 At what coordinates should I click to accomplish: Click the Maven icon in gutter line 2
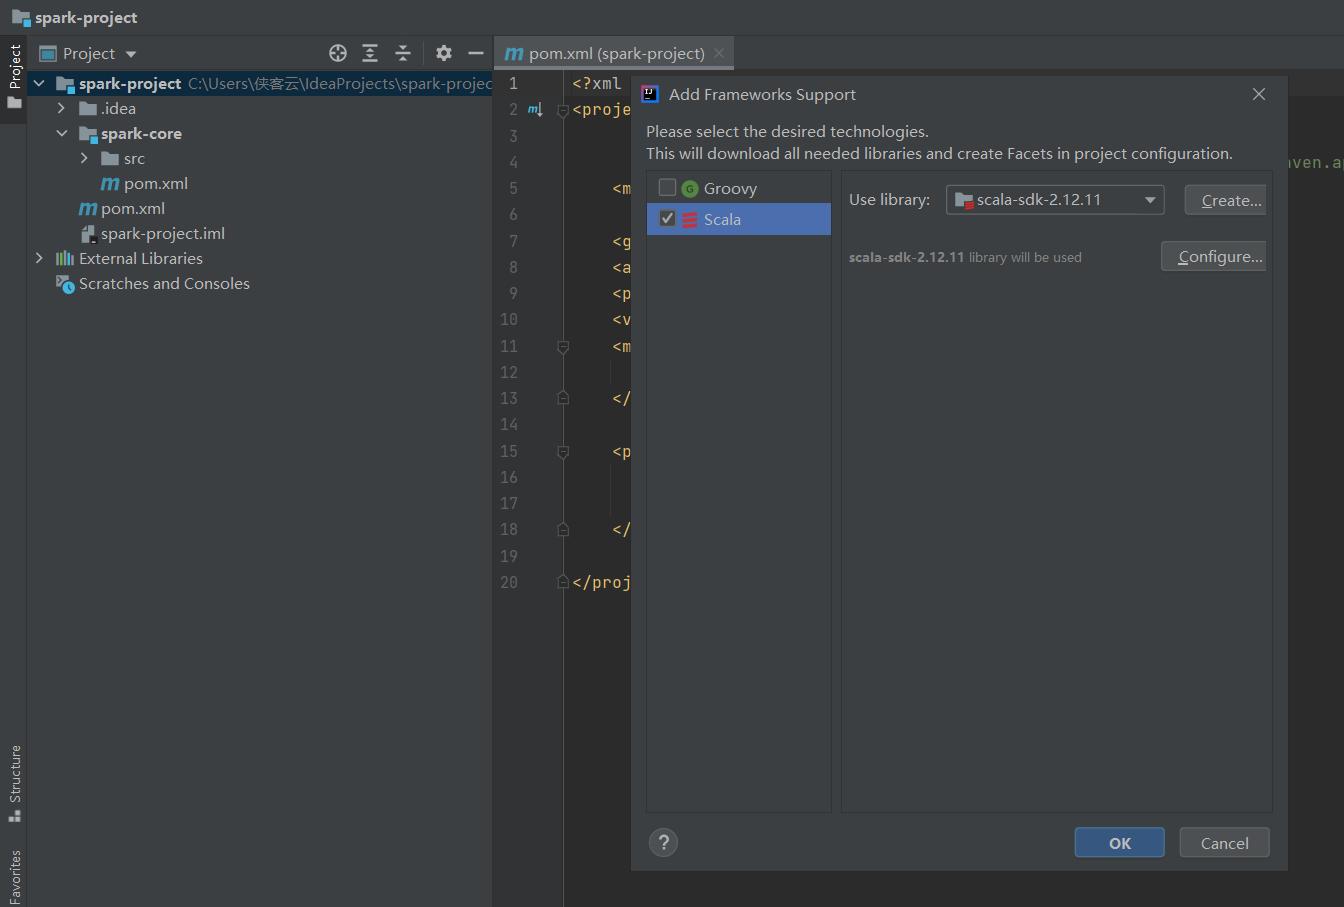[x=535, y=109]
